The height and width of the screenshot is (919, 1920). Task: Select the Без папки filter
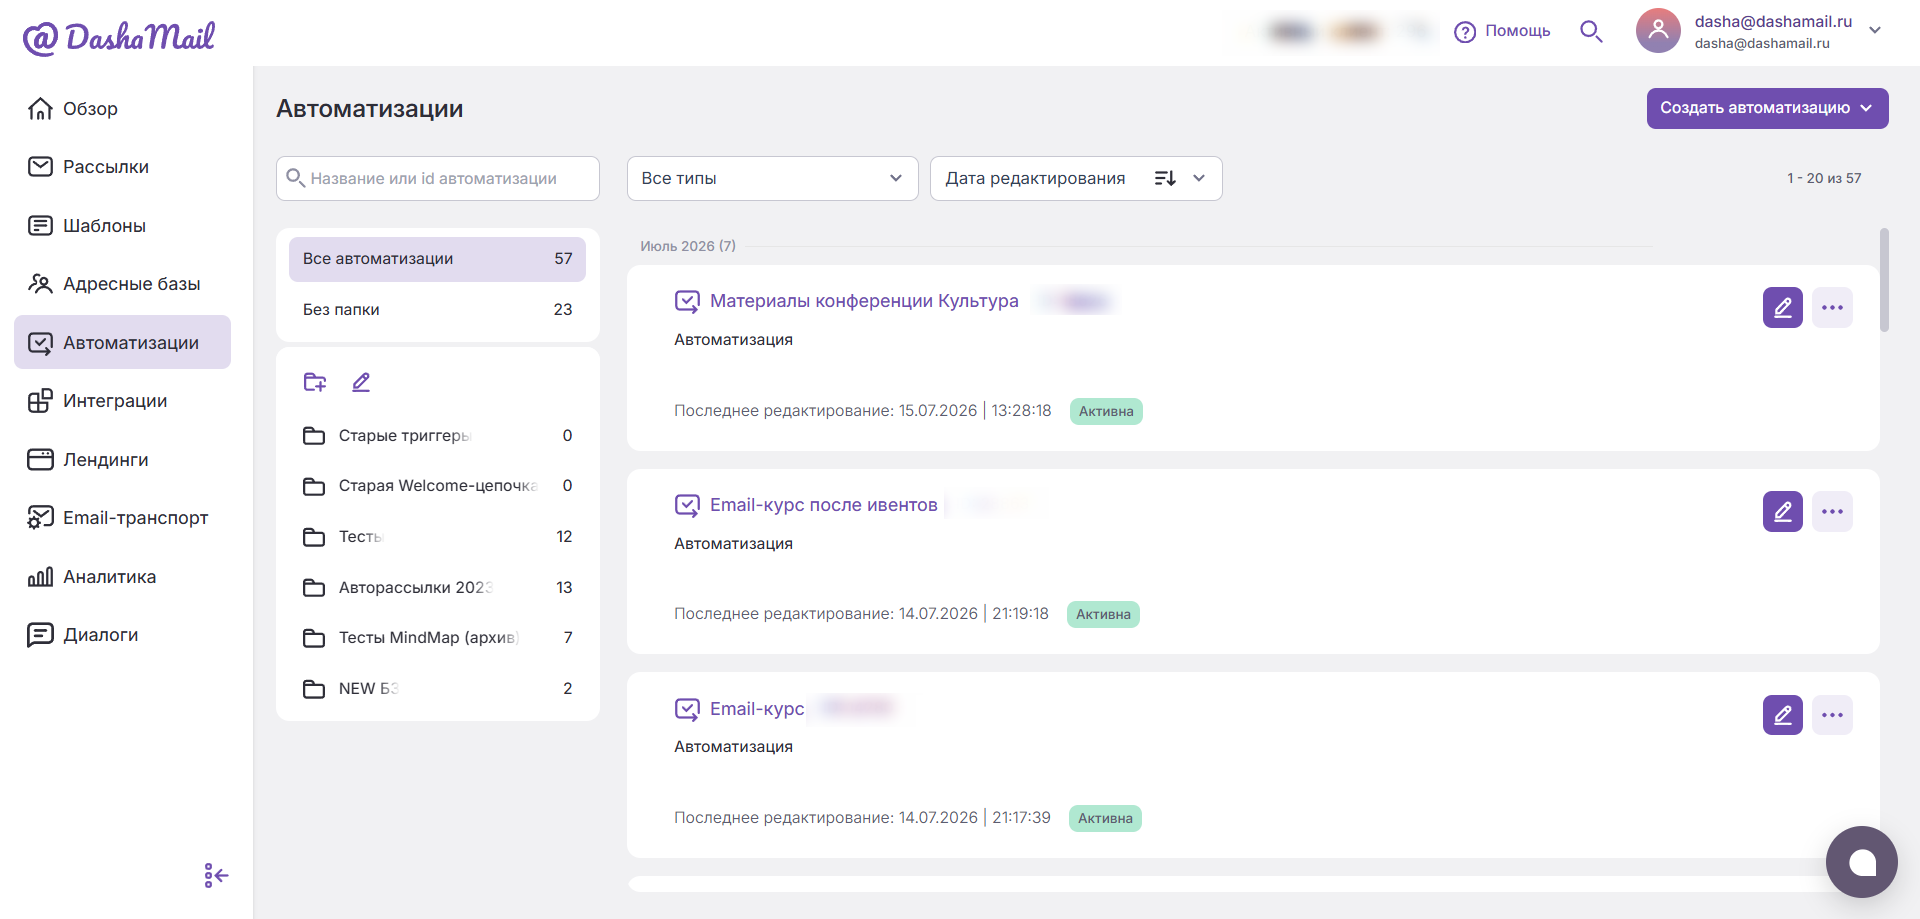(437, 310)
